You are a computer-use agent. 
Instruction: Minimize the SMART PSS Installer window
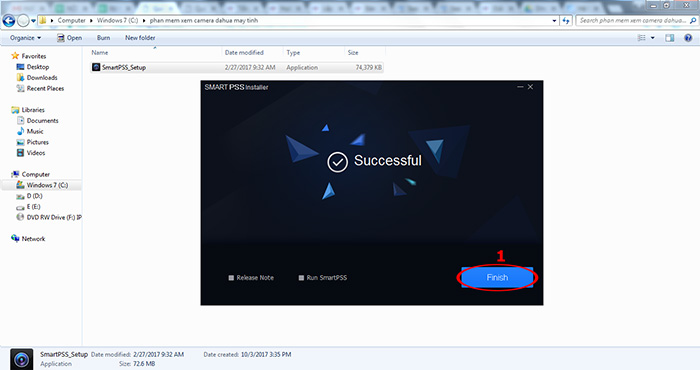point(520,87)
